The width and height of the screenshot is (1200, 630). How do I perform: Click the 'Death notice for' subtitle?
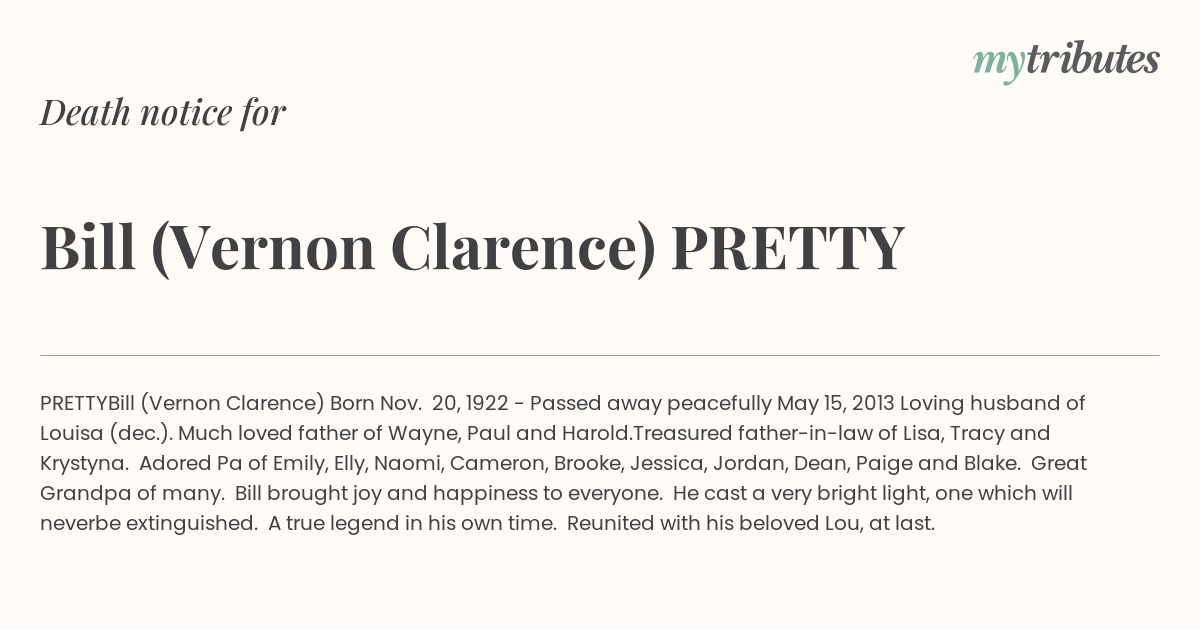point(163,112)
